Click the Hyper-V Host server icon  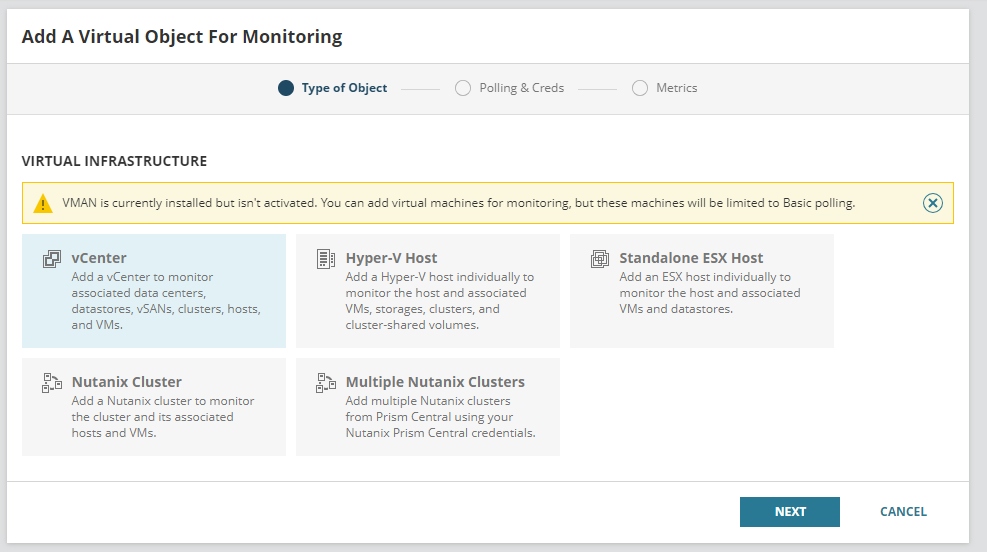tap(325, 259)
